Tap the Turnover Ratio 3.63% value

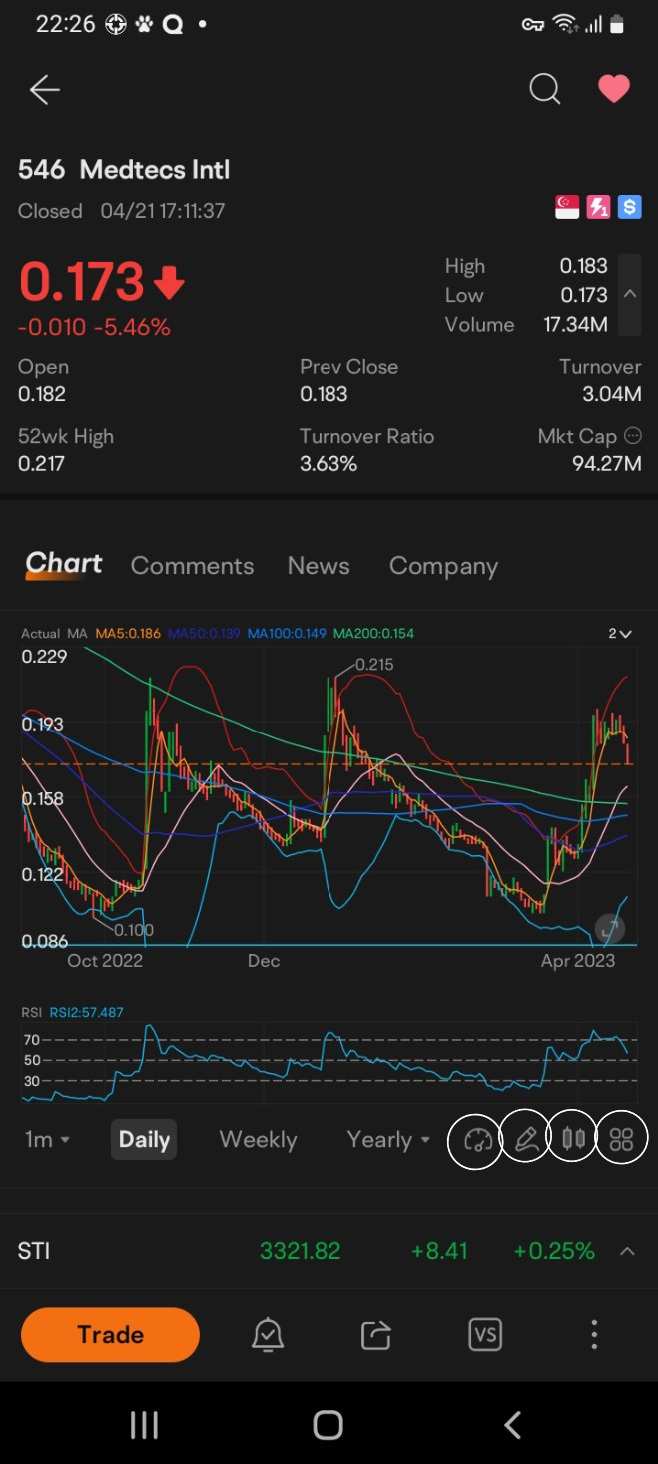(328, 463)
